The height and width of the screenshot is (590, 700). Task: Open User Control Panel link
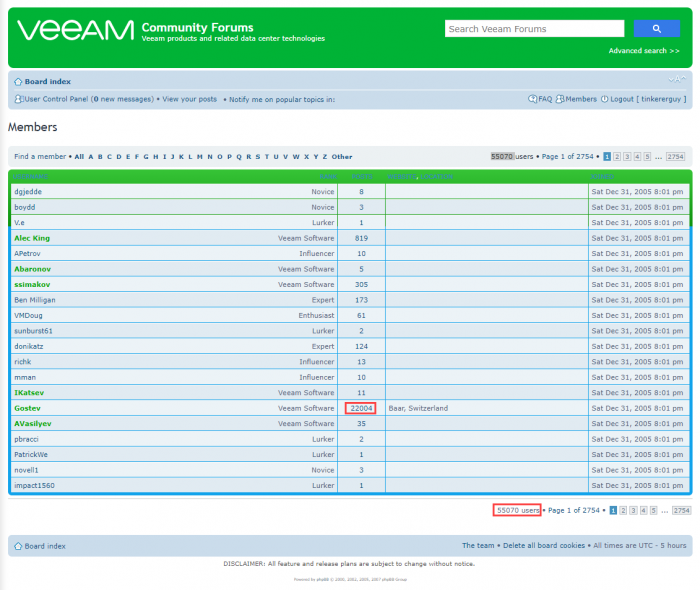click(56, 99)
